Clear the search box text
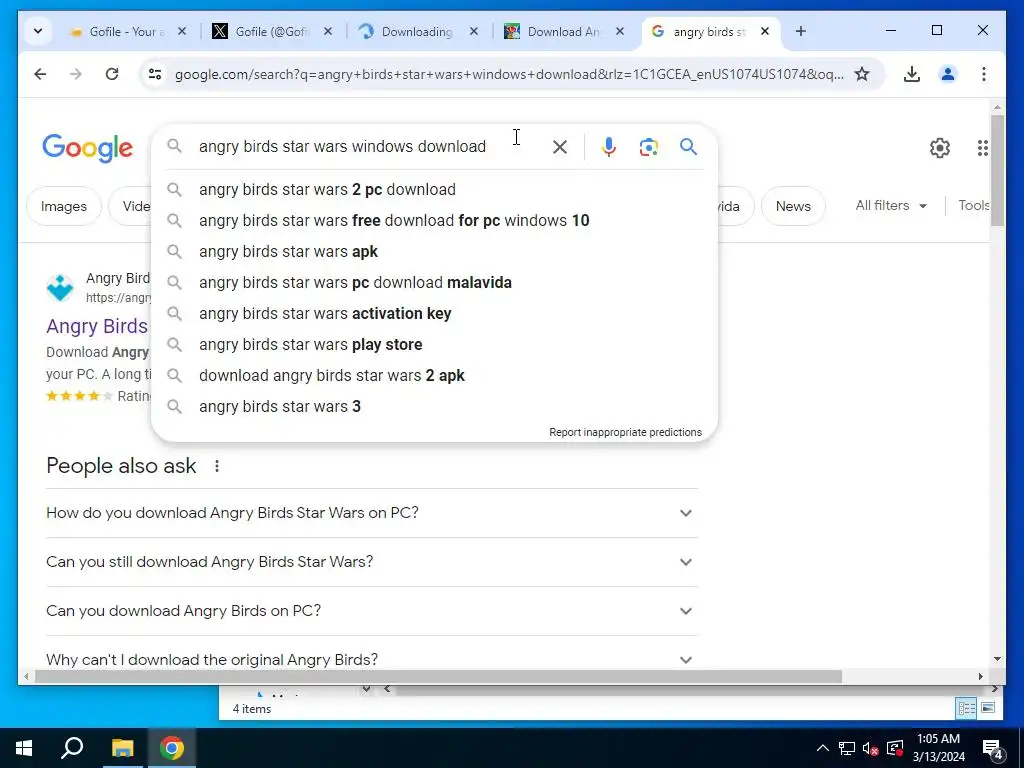Screen dimensions: 1024x768 click(560, 147)
